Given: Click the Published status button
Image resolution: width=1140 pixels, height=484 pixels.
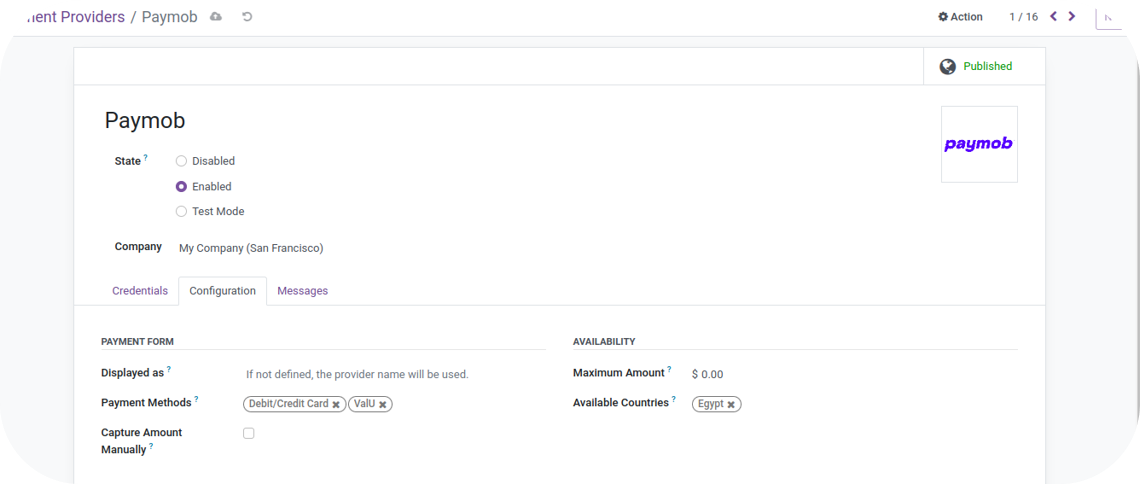Looking at the screenshot, I should click(x=986, y=67).
